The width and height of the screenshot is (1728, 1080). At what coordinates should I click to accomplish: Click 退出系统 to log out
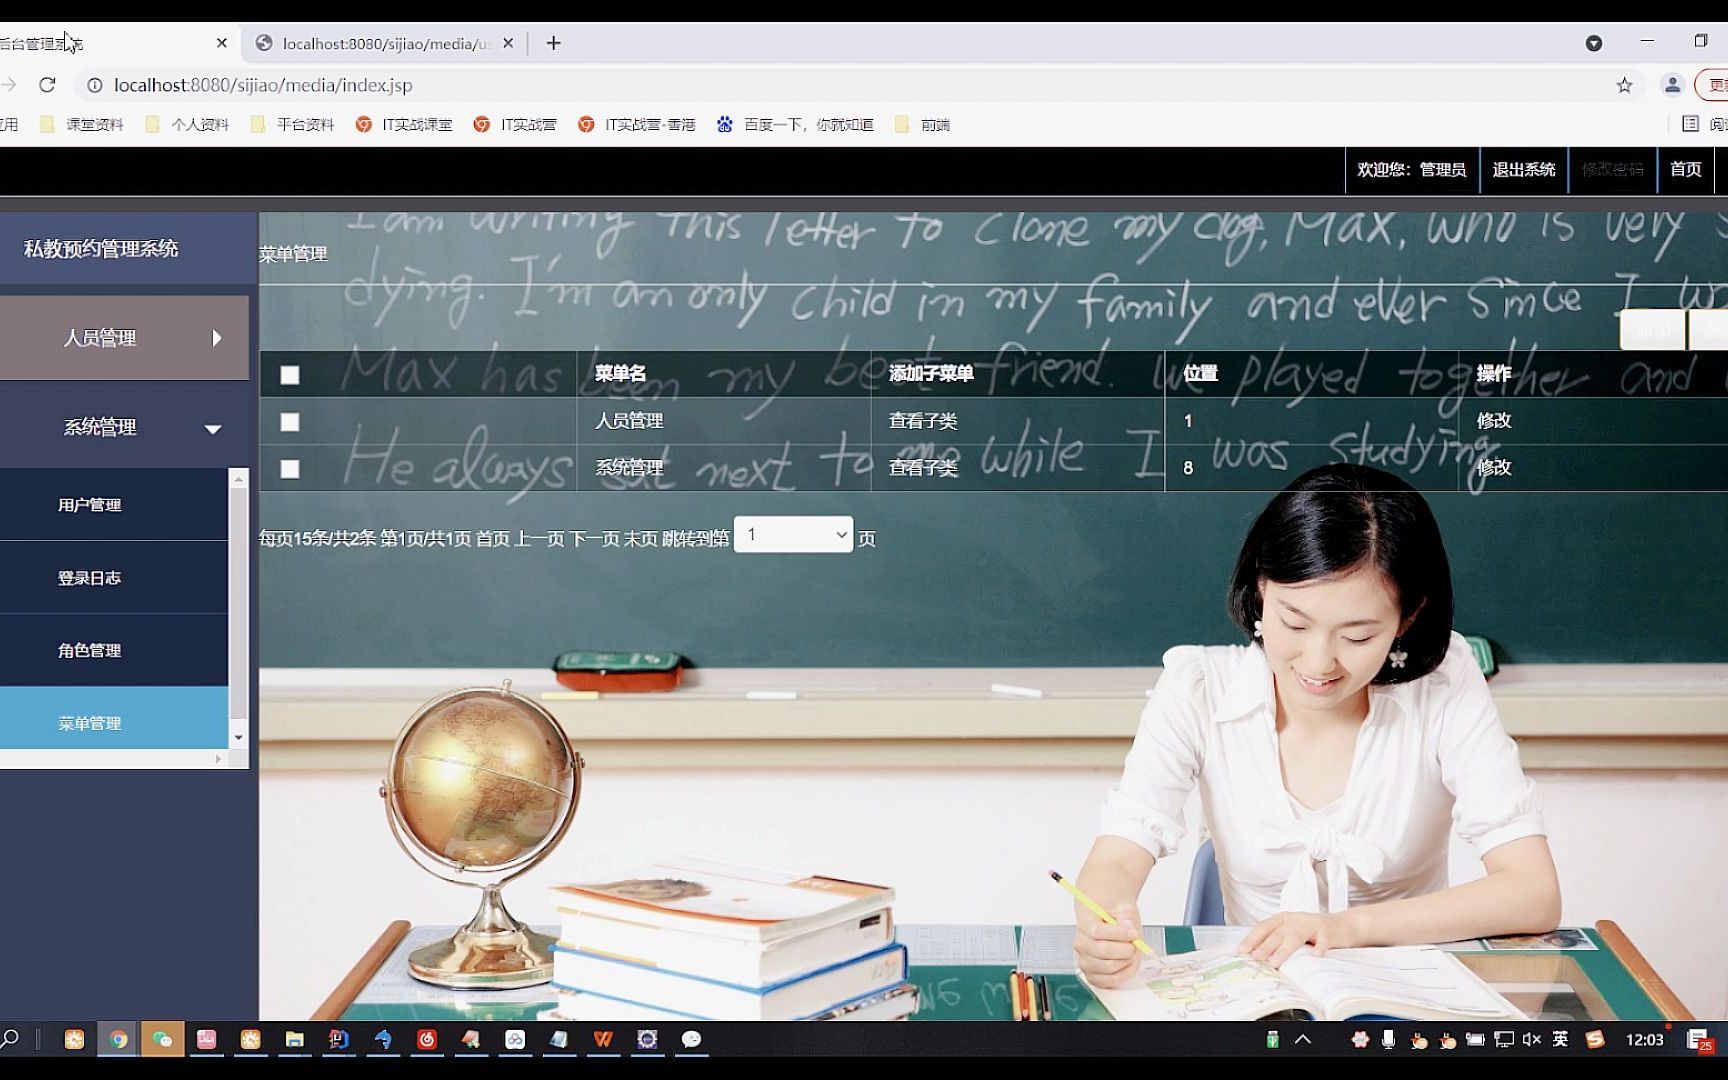(x=1524, y=169)
